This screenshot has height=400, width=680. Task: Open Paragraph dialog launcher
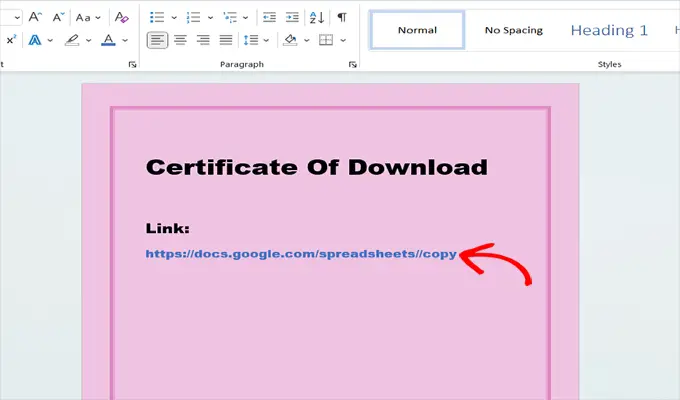[353, 65]
